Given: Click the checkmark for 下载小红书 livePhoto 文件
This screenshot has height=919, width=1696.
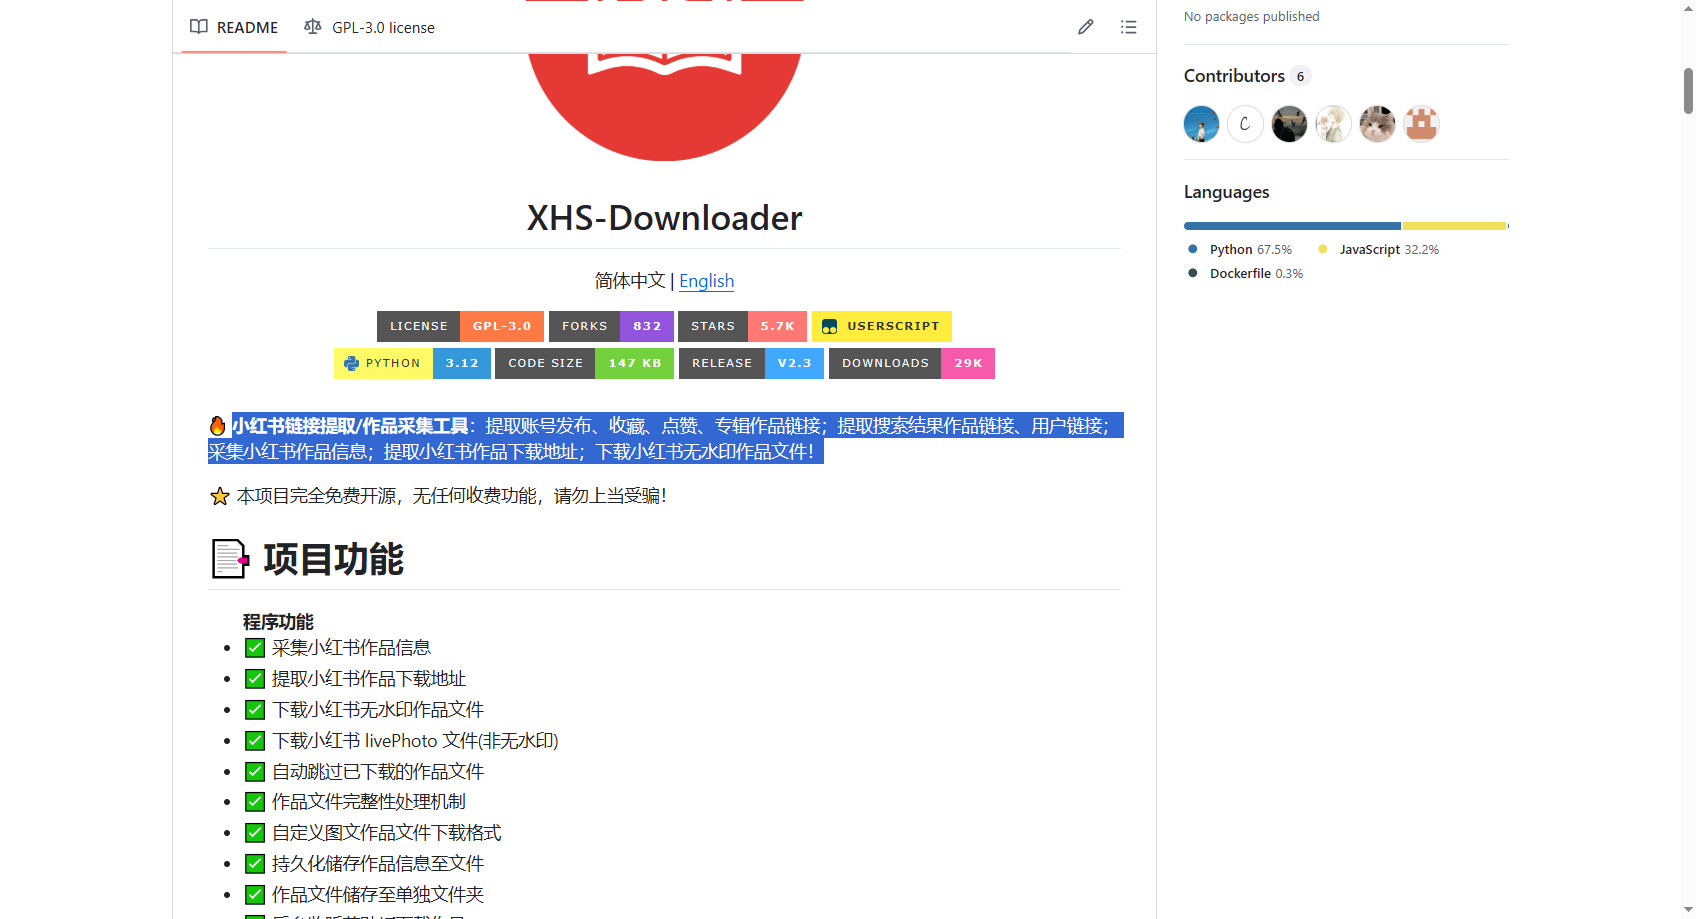Looking at the screenshot, I should 255,741.
